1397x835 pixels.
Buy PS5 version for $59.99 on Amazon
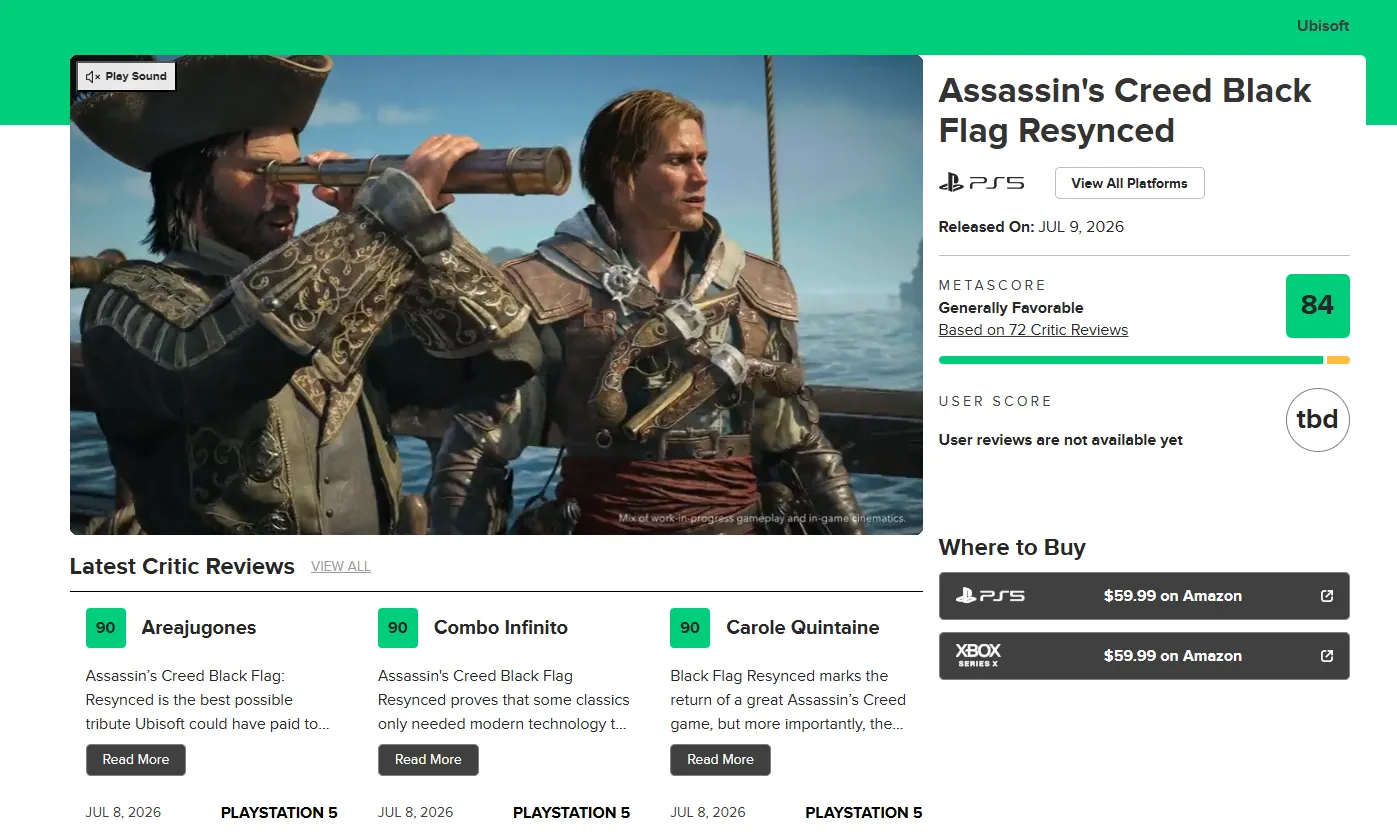coord(1144,596)
